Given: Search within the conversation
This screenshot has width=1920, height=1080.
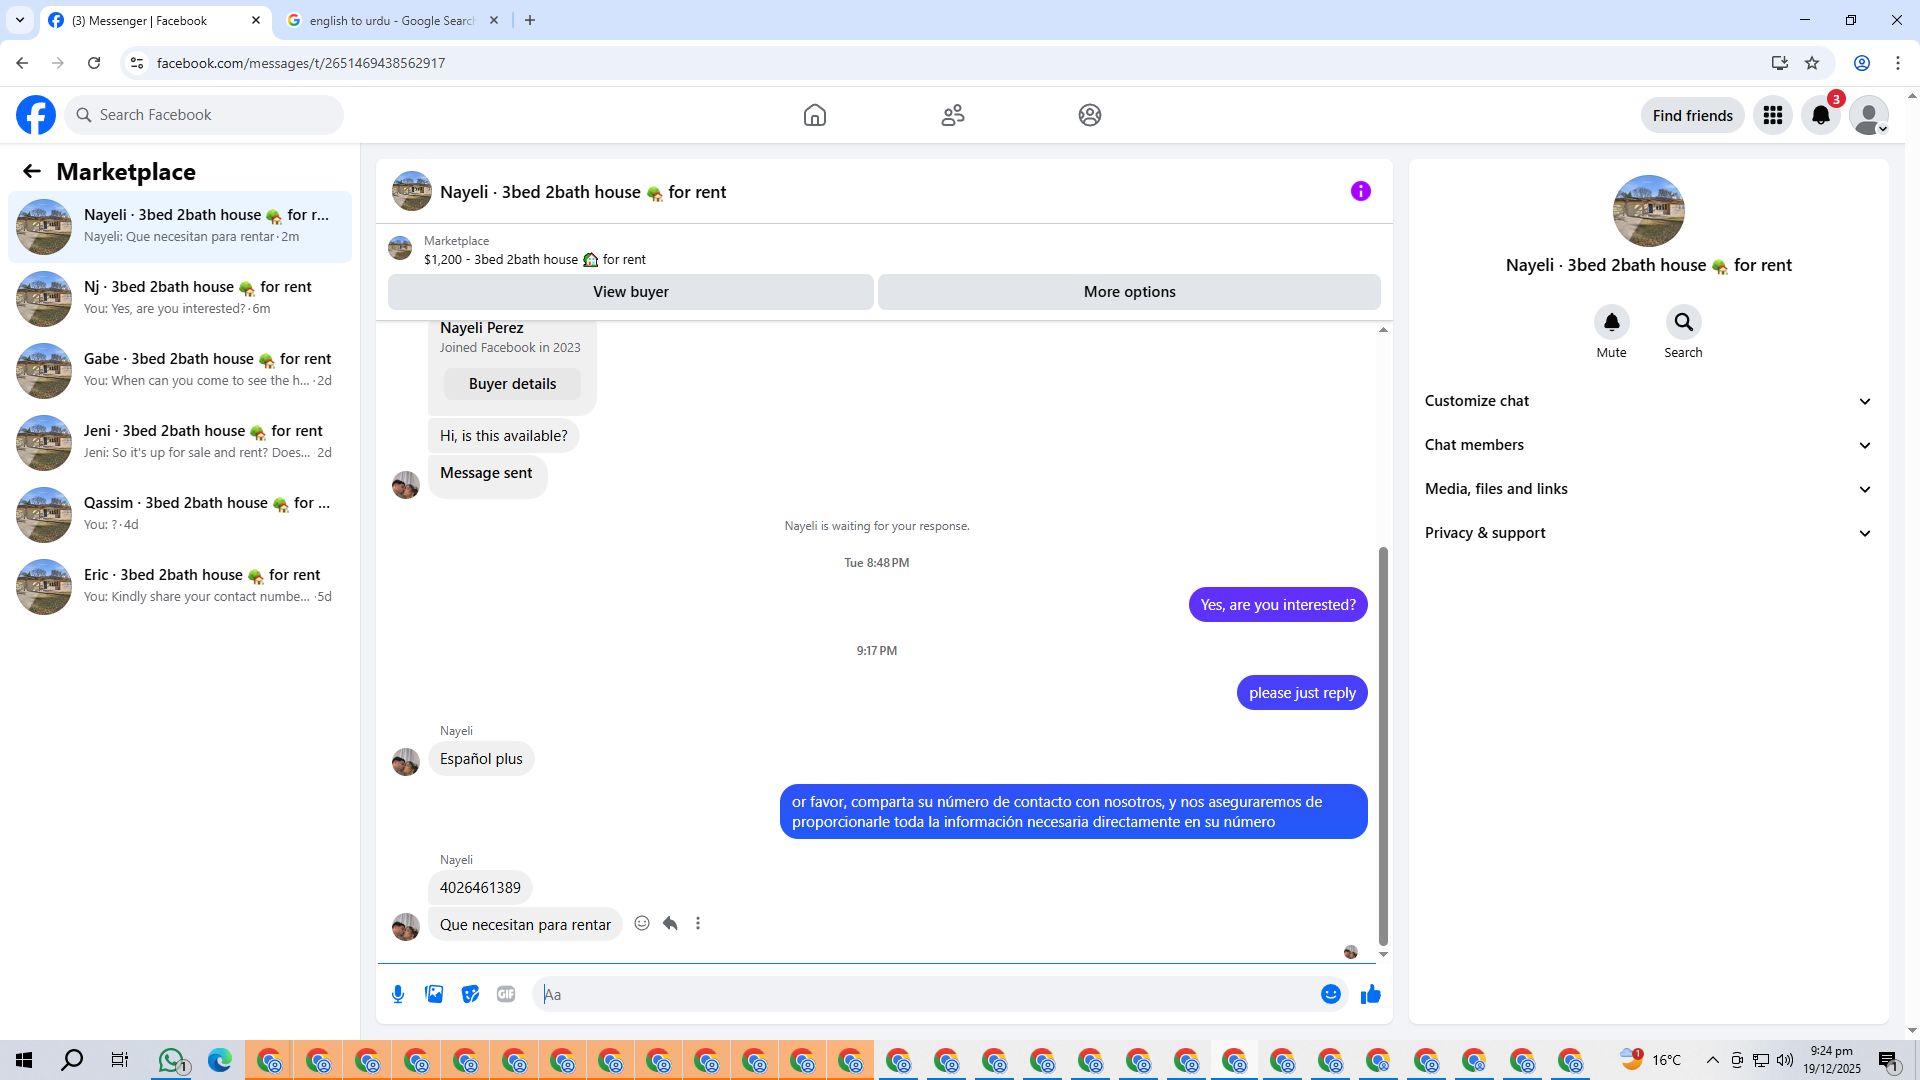Looking at the screenshot, I should coord(1683,322).
